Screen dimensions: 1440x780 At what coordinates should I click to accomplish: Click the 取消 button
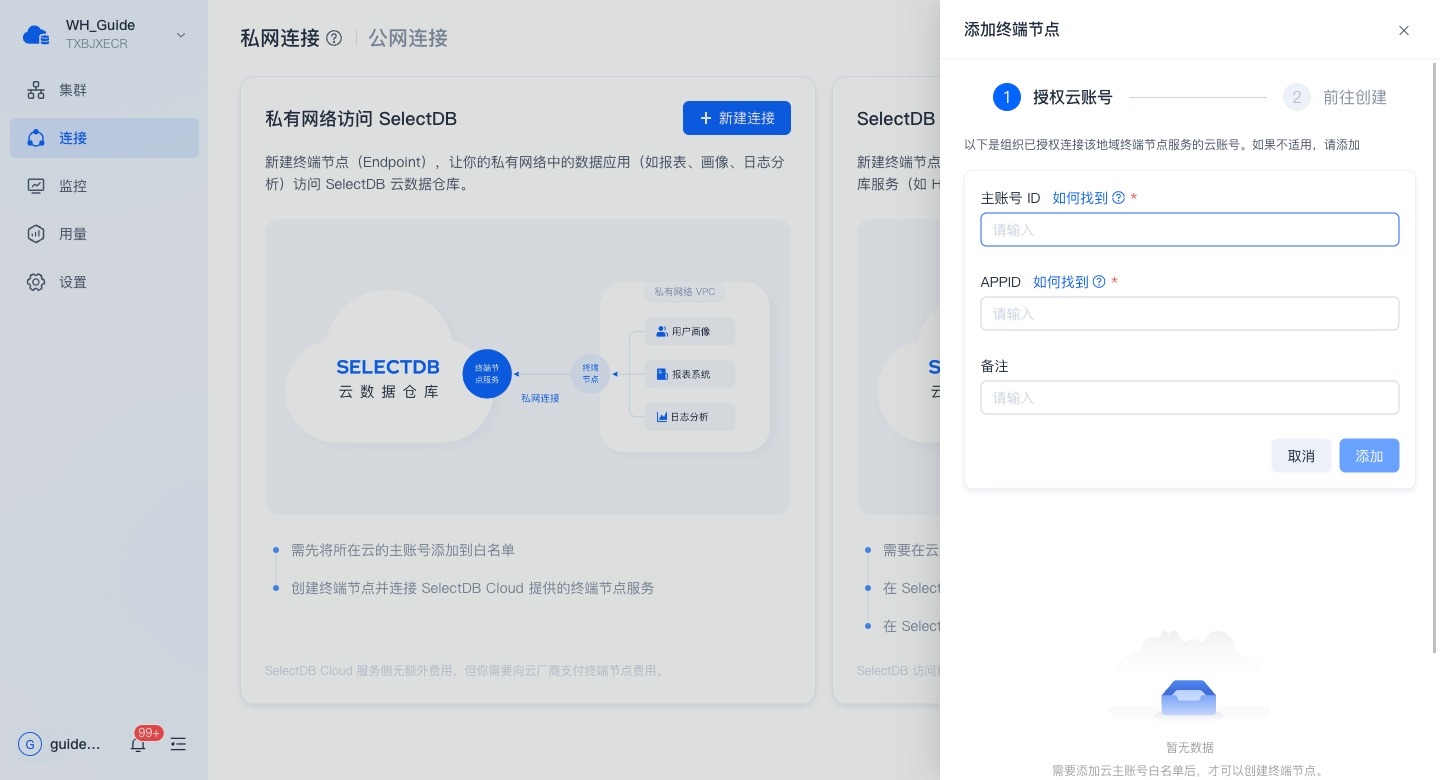pos(1301,455)
